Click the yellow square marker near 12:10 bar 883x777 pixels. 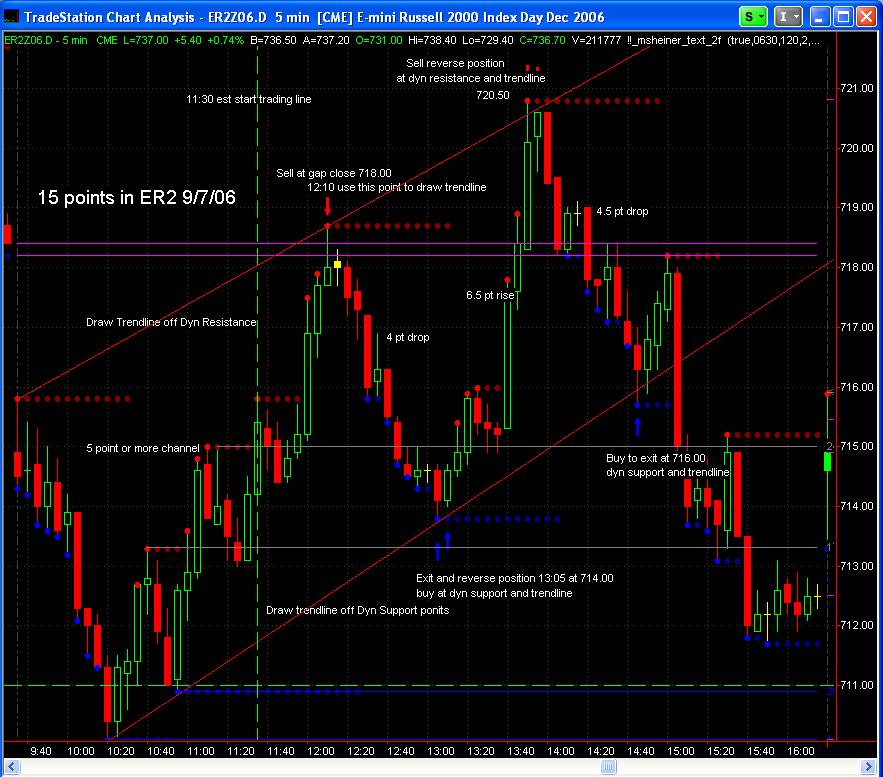pos(337,264)
